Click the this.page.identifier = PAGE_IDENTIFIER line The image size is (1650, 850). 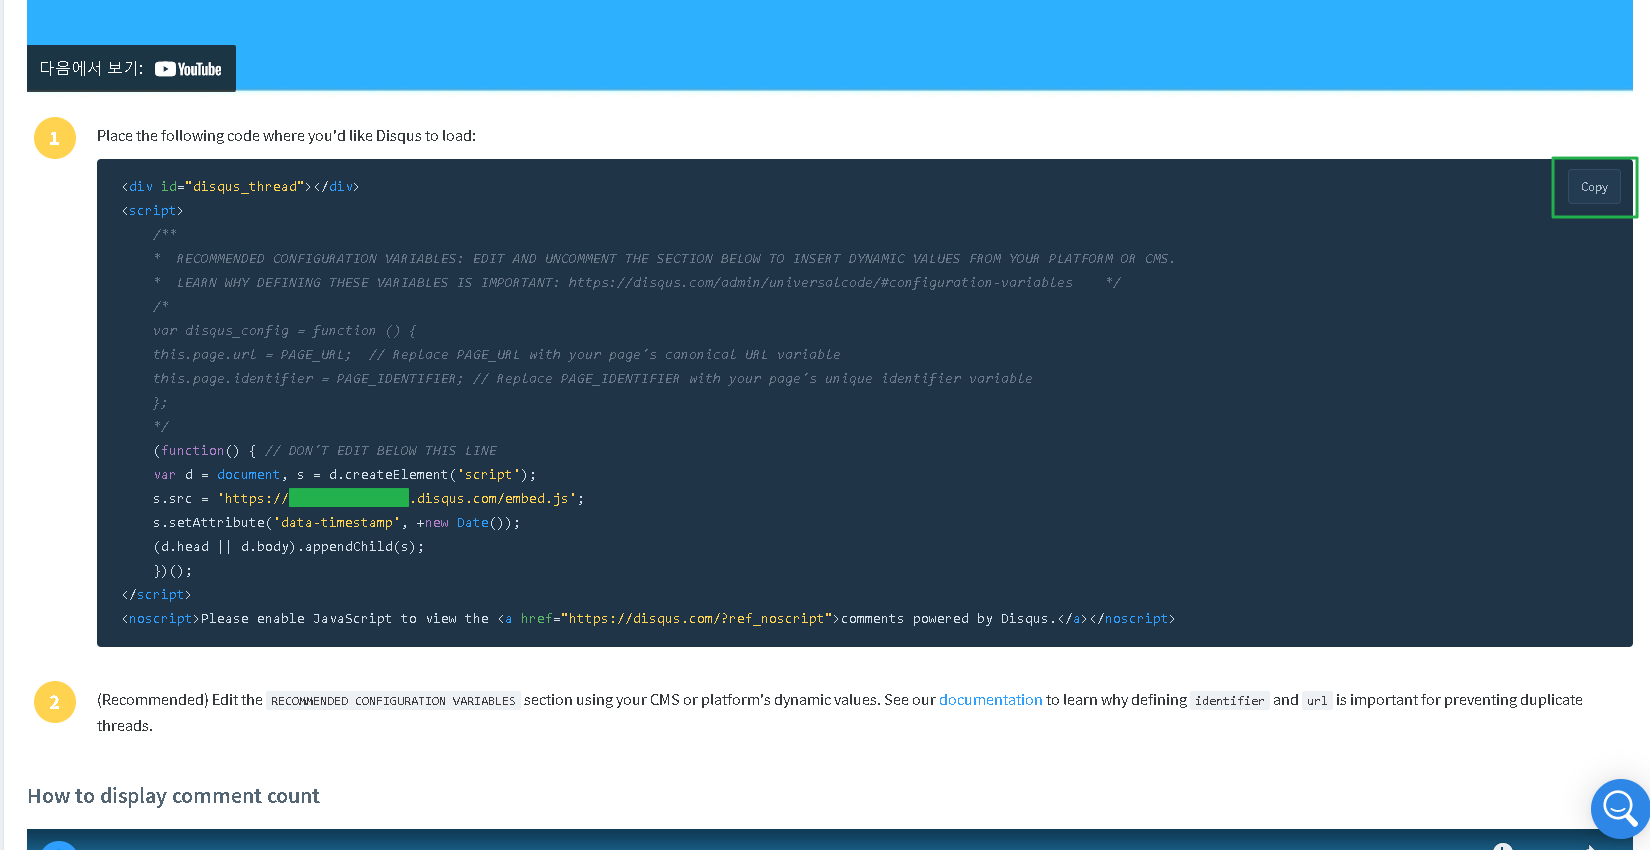592,379
